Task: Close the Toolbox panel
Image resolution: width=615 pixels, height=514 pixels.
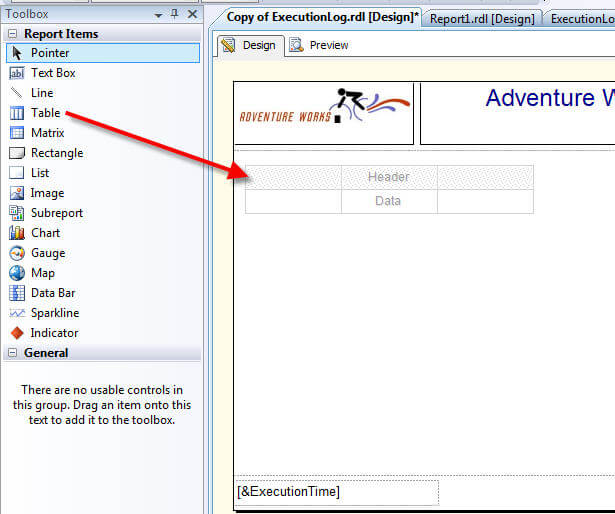Action: coord(192,14)
